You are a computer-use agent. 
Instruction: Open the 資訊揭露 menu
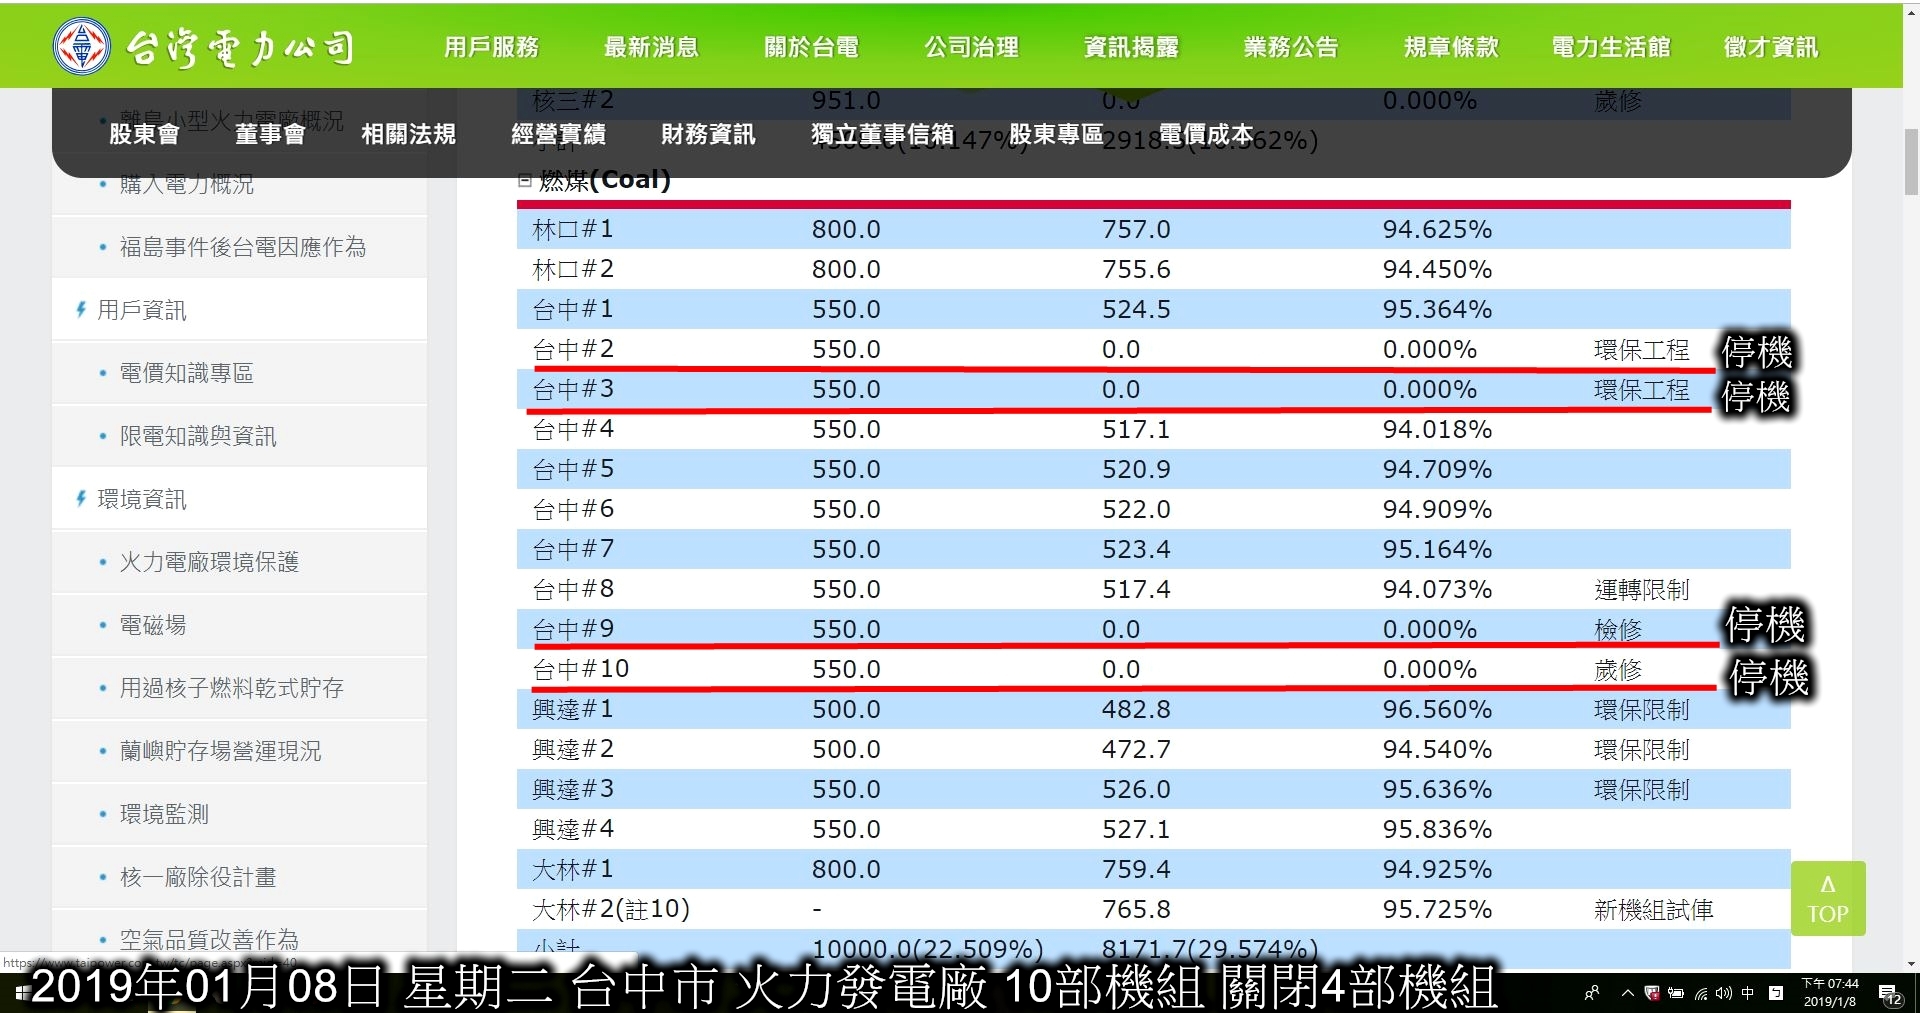pyautogui.click(x=1132, y=47)
